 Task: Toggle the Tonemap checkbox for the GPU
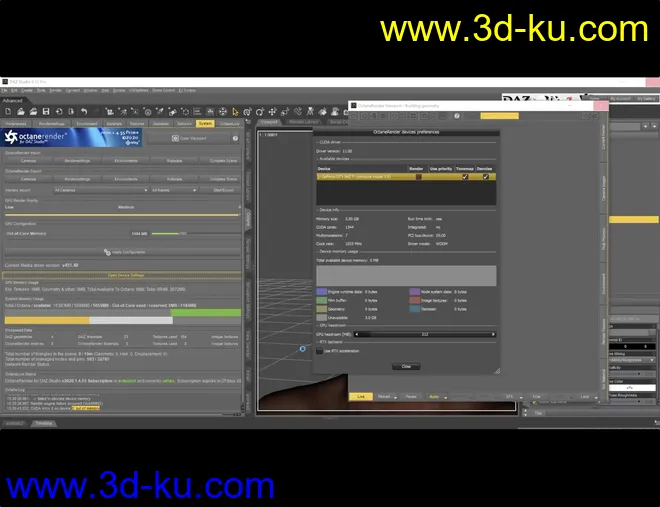point(464,177)
